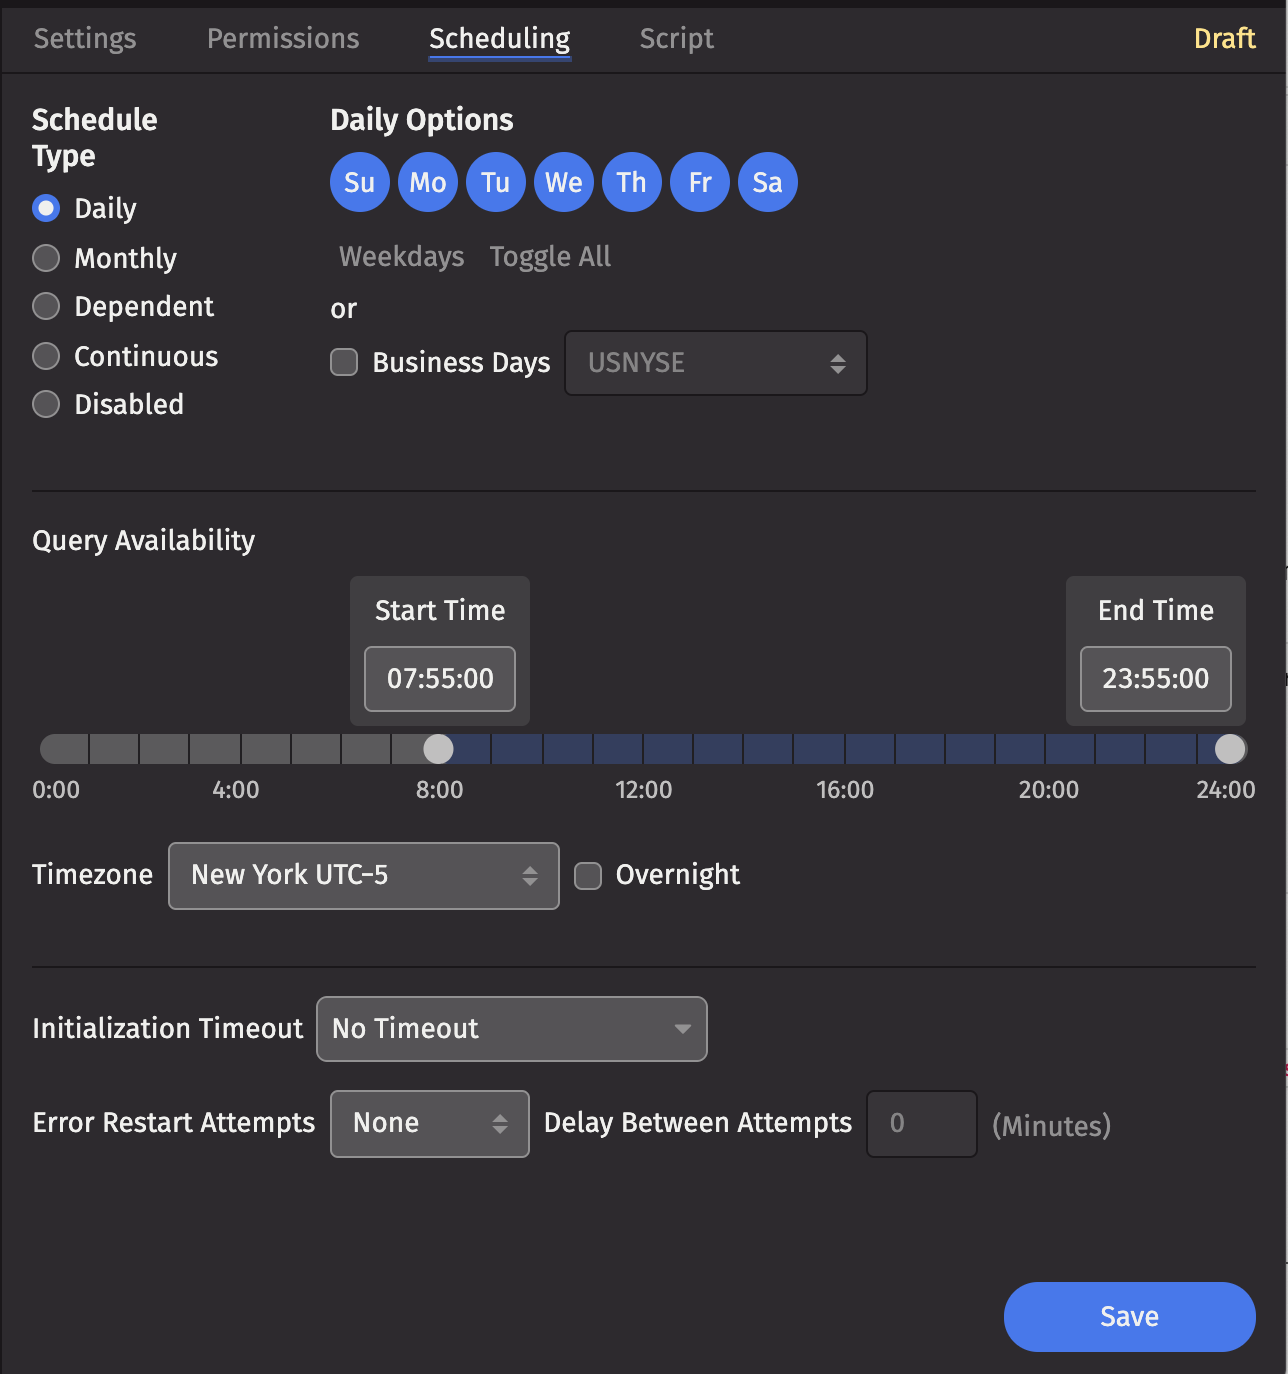Open the USNYSE calendar dropdown

715,363
